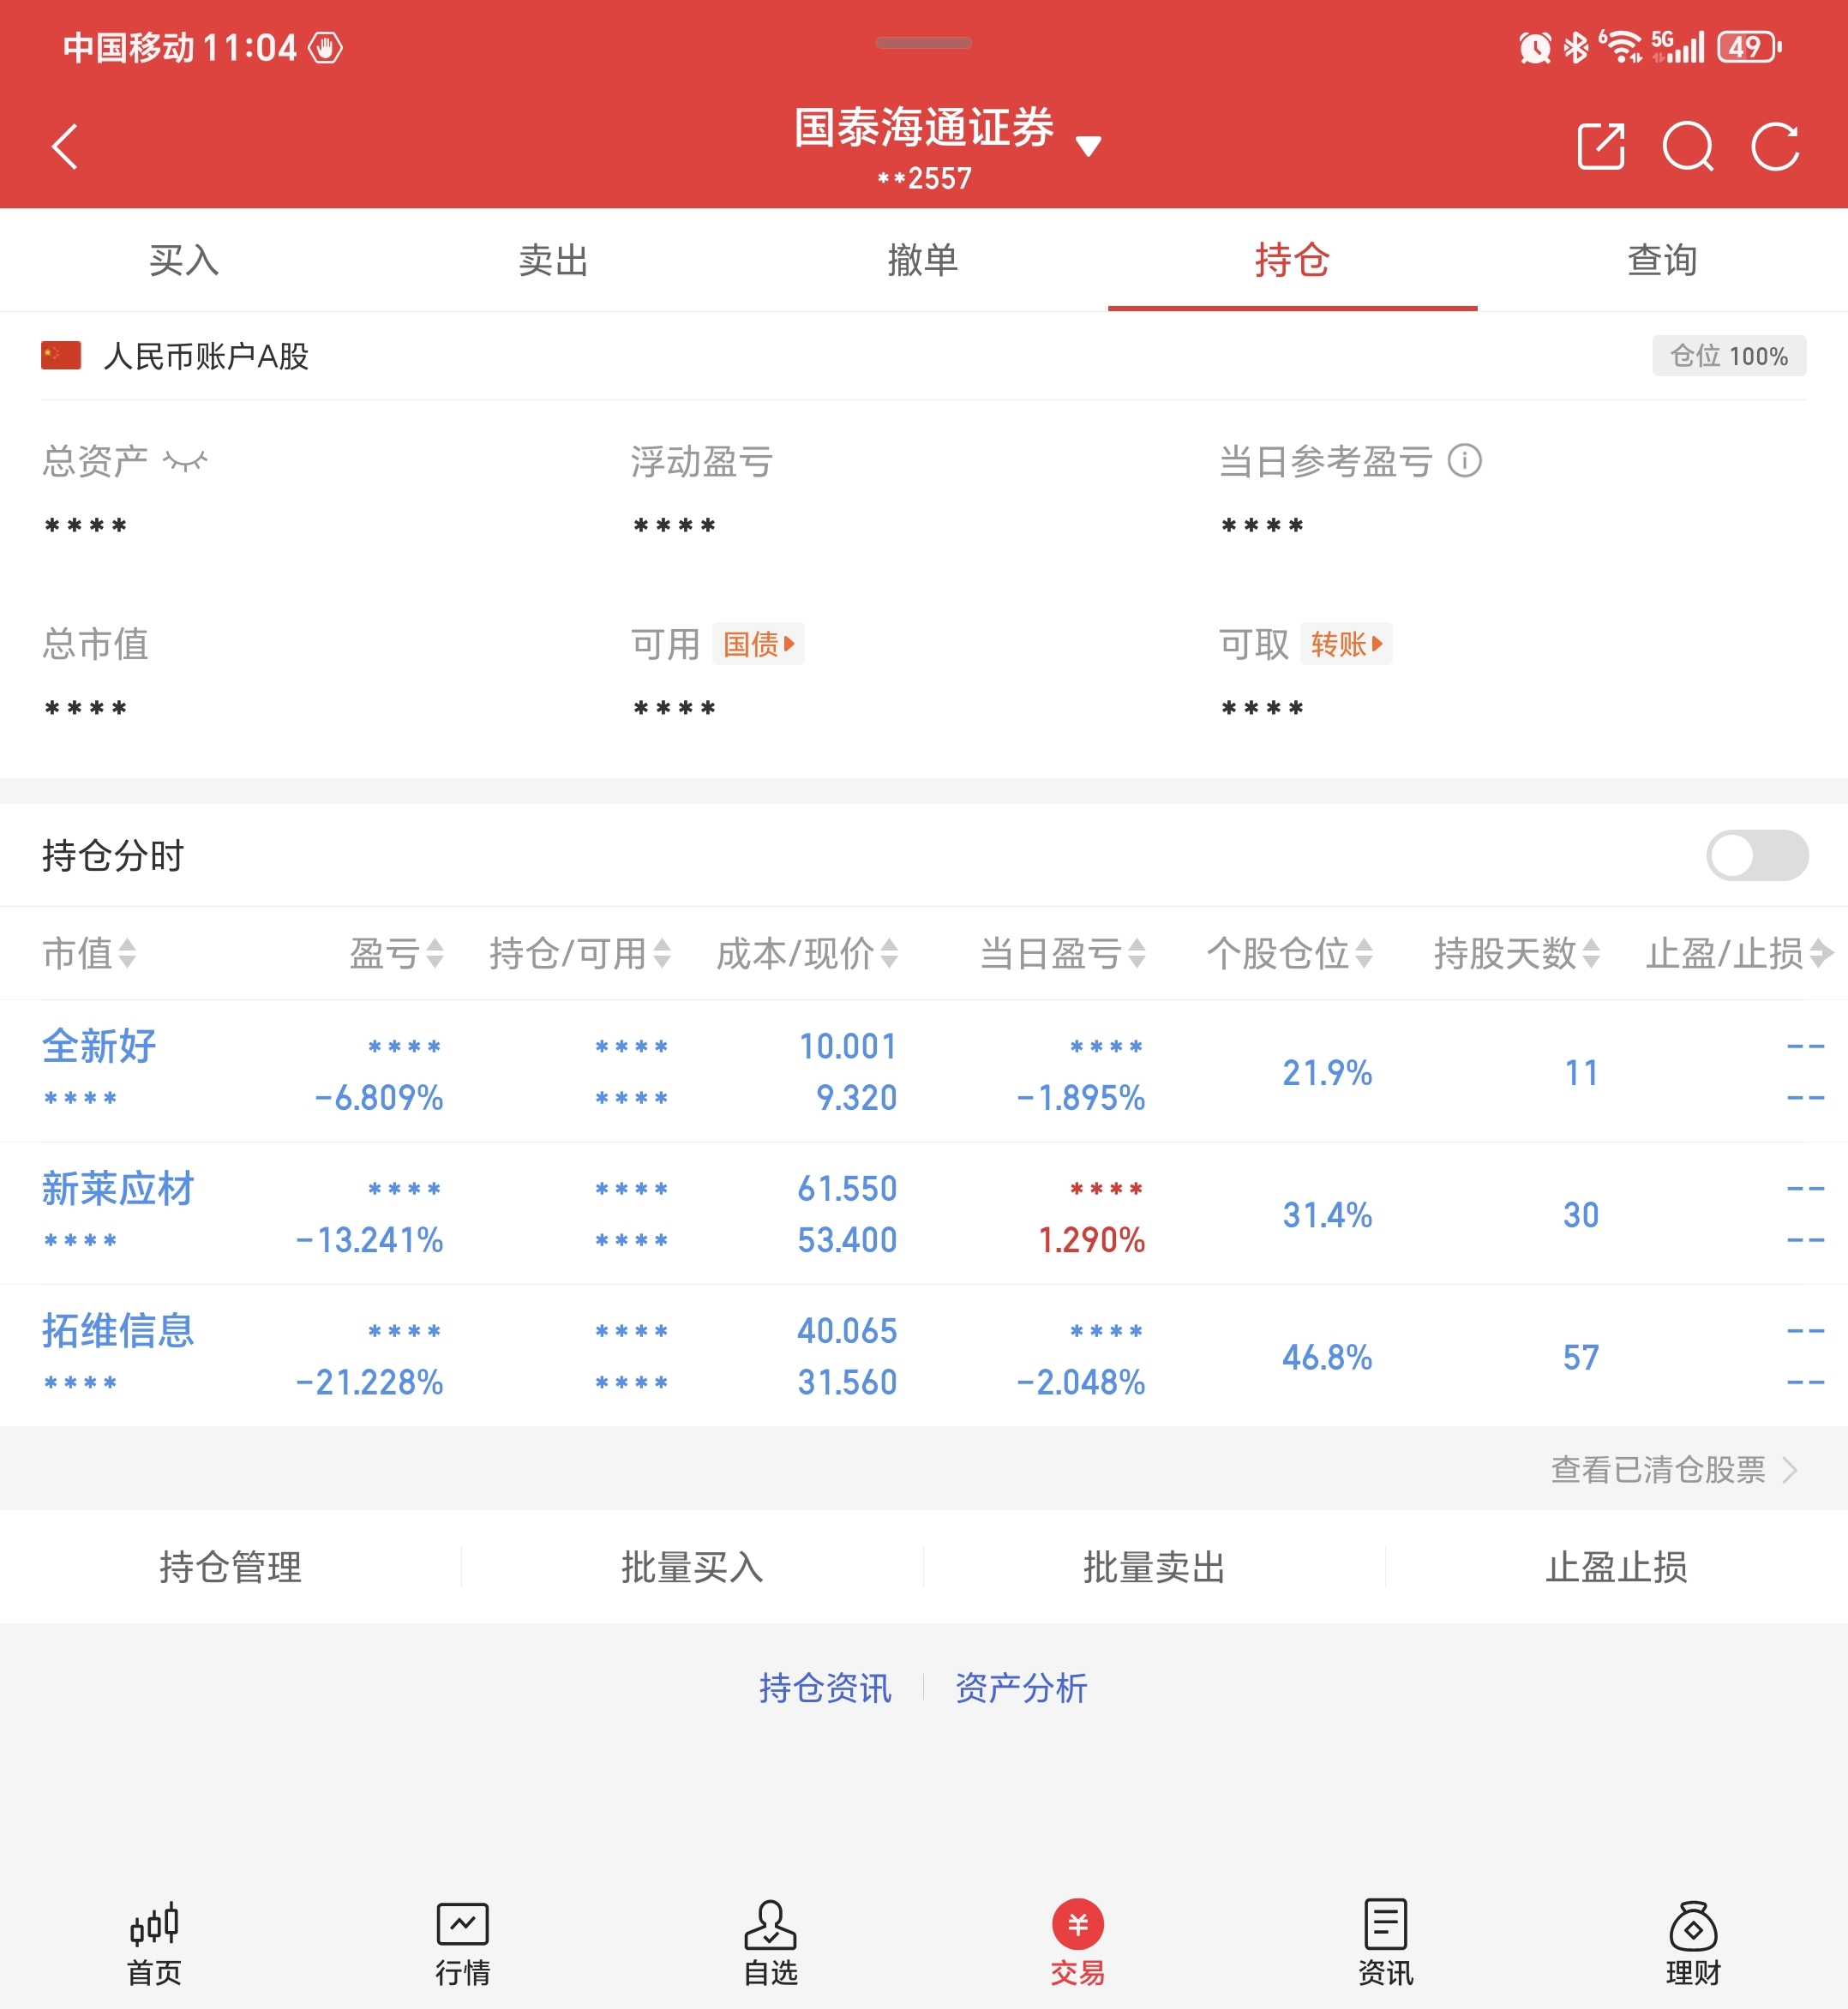Click the share/export icon in header

click(x=1600, y=147)
